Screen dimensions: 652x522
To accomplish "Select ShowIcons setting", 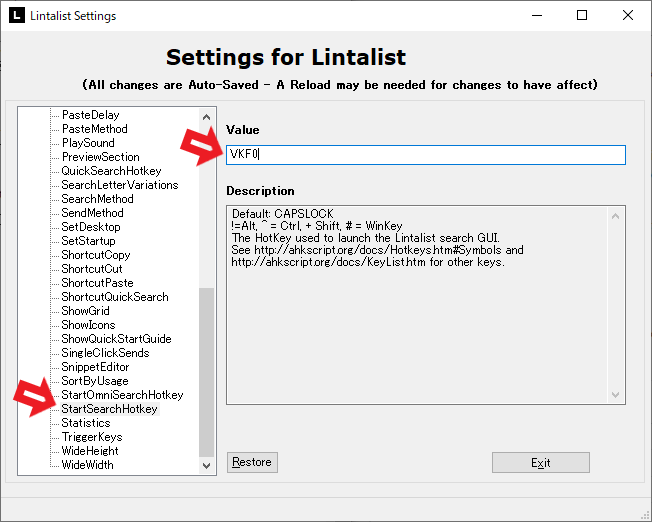I will pyautogui.click(x=88, y=325).
